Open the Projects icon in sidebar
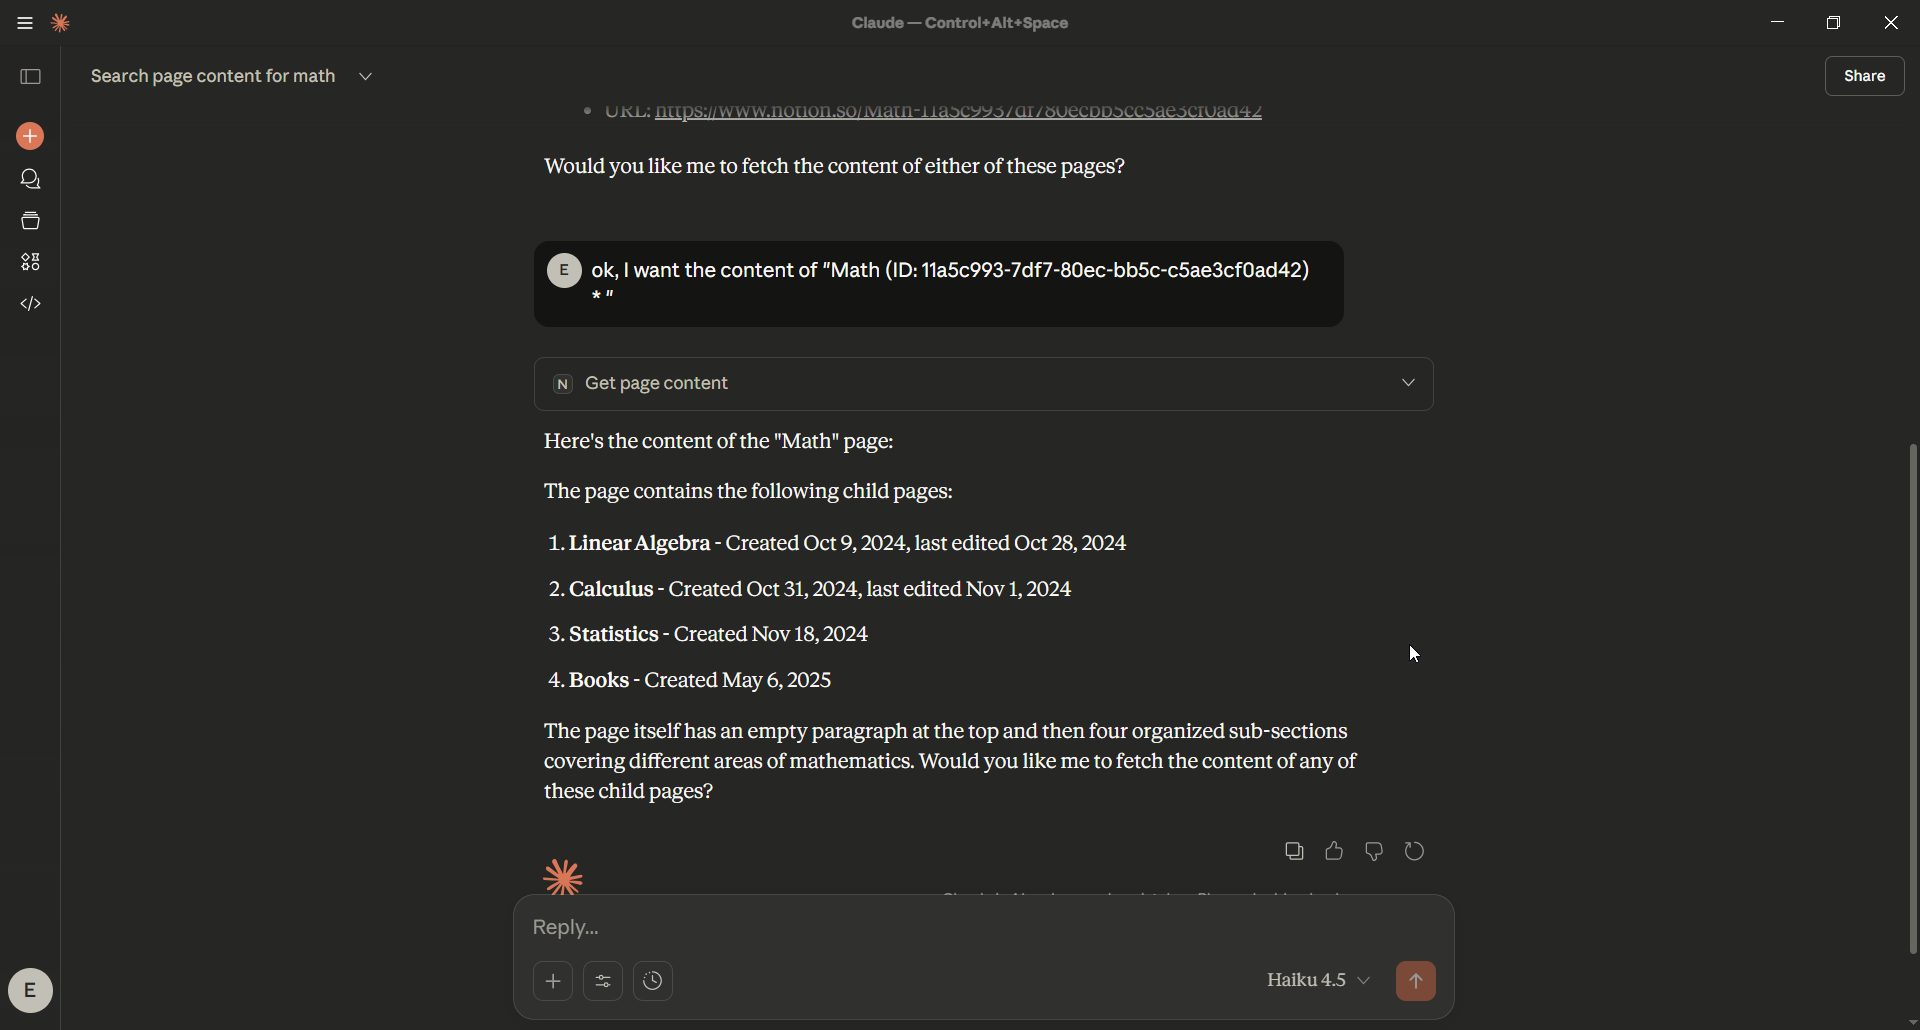This screenshot has height=1030, width=1920. coord(30,221)
